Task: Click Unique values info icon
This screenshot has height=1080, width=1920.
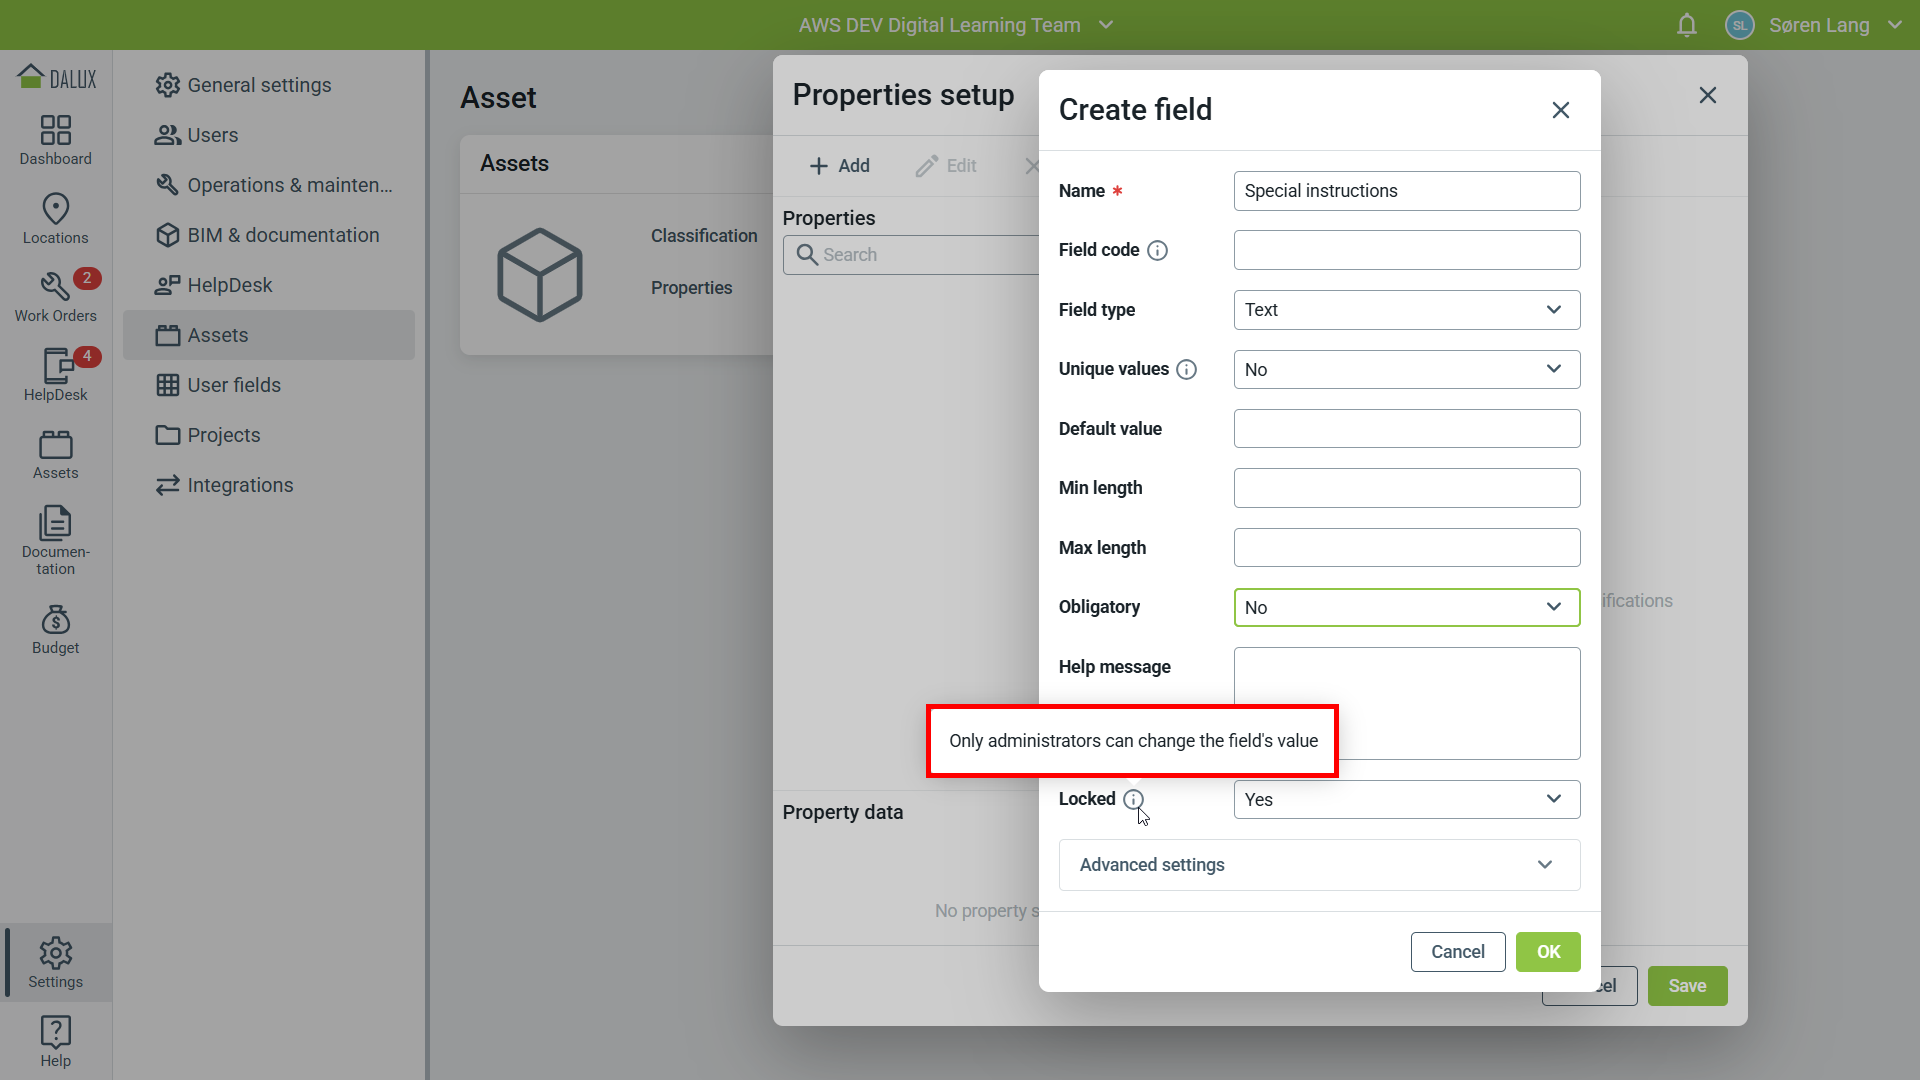Action: pyautogui.click(x=1186, y=369)
